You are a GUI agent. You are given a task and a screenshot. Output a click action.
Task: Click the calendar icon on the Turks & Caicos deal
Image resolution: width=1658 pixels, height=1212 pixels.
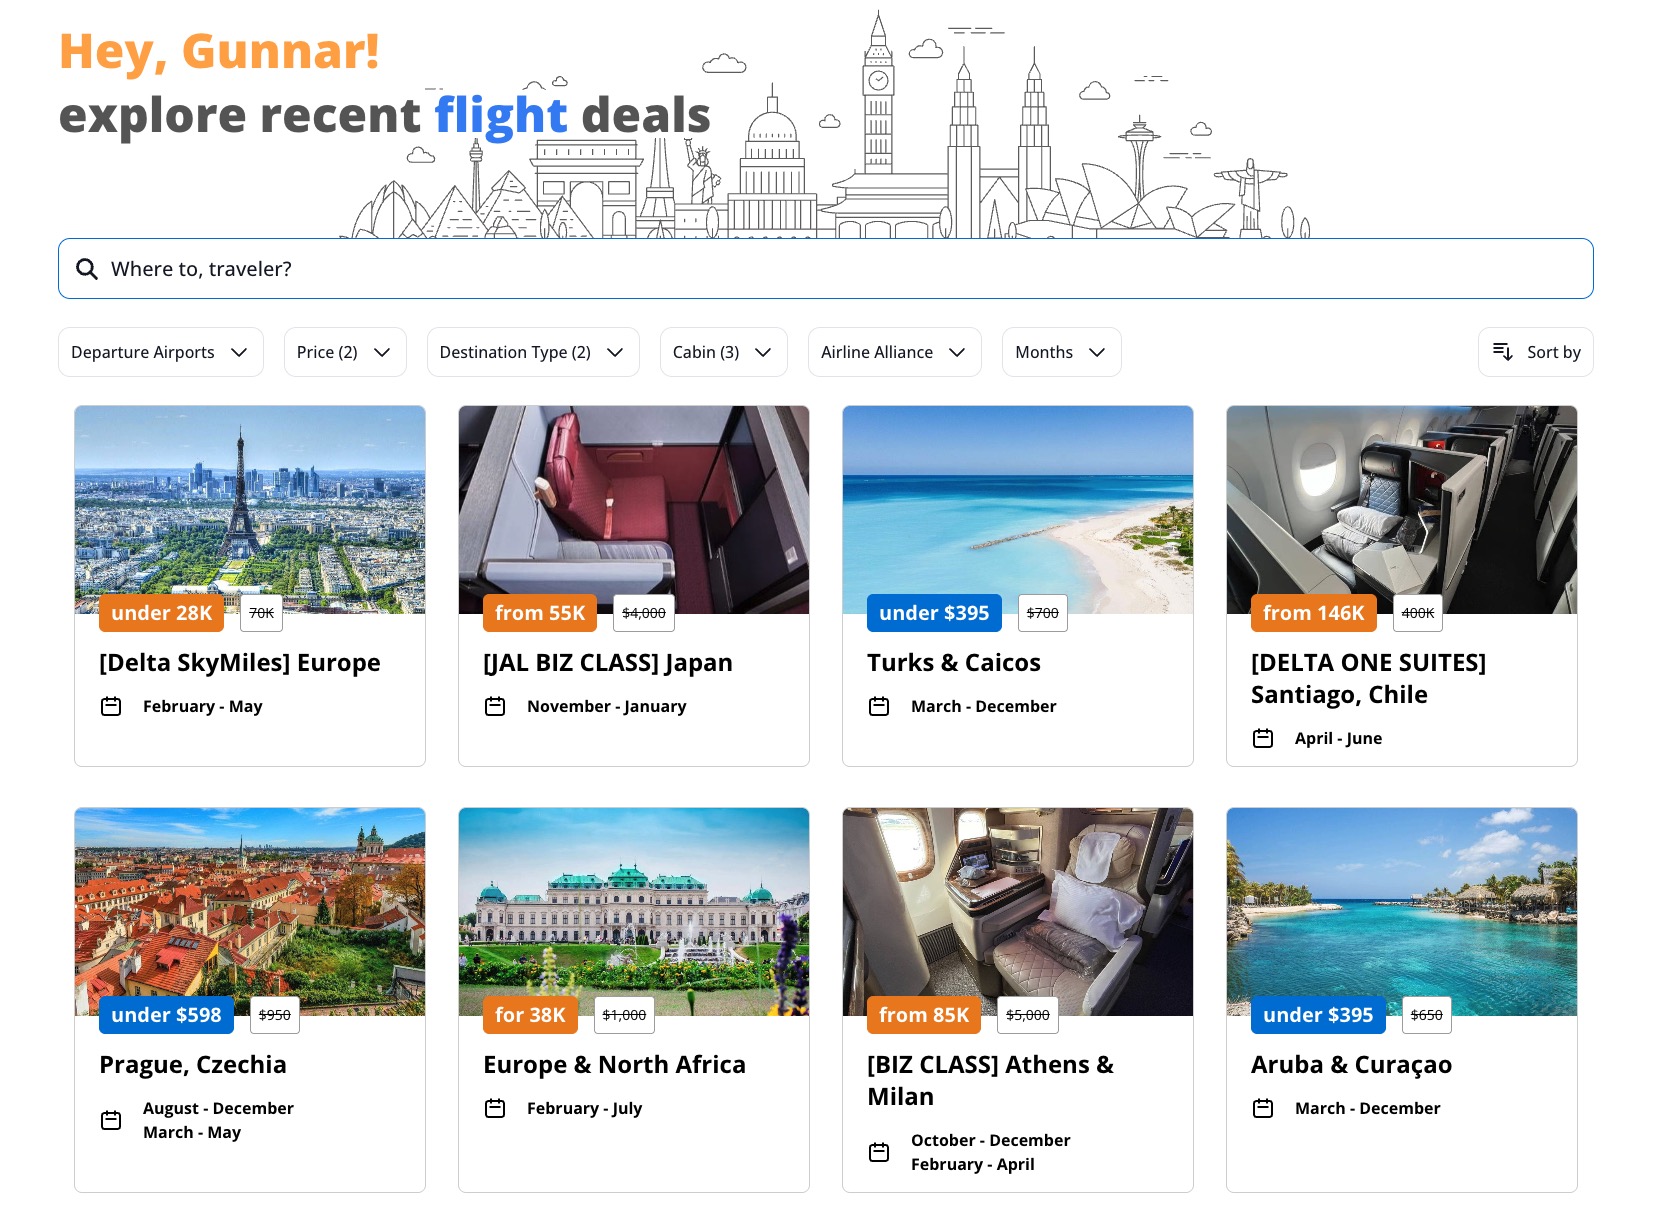pyautogui.click(x=878, y=705)
